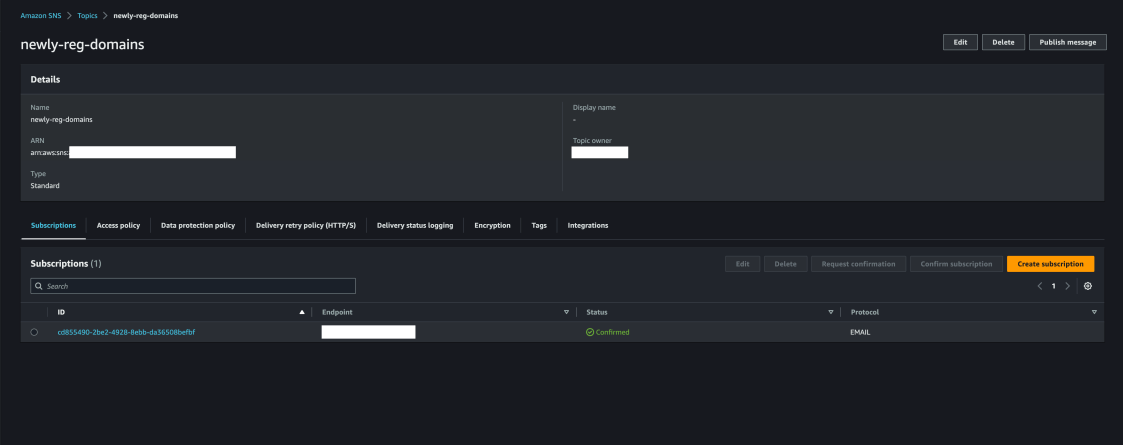Screen dimensions: 1123x445
Task: Click the Create subscription button
Action: pos(1050,264)
